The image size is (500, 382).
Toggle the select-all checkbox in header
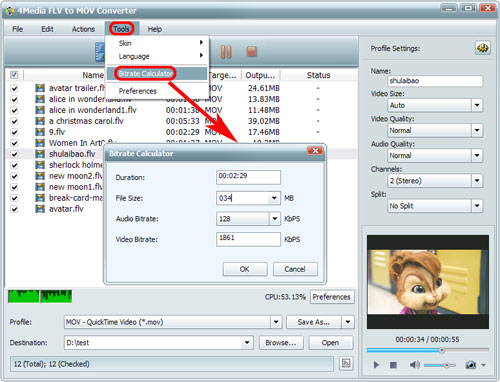[x=14, y=75]
